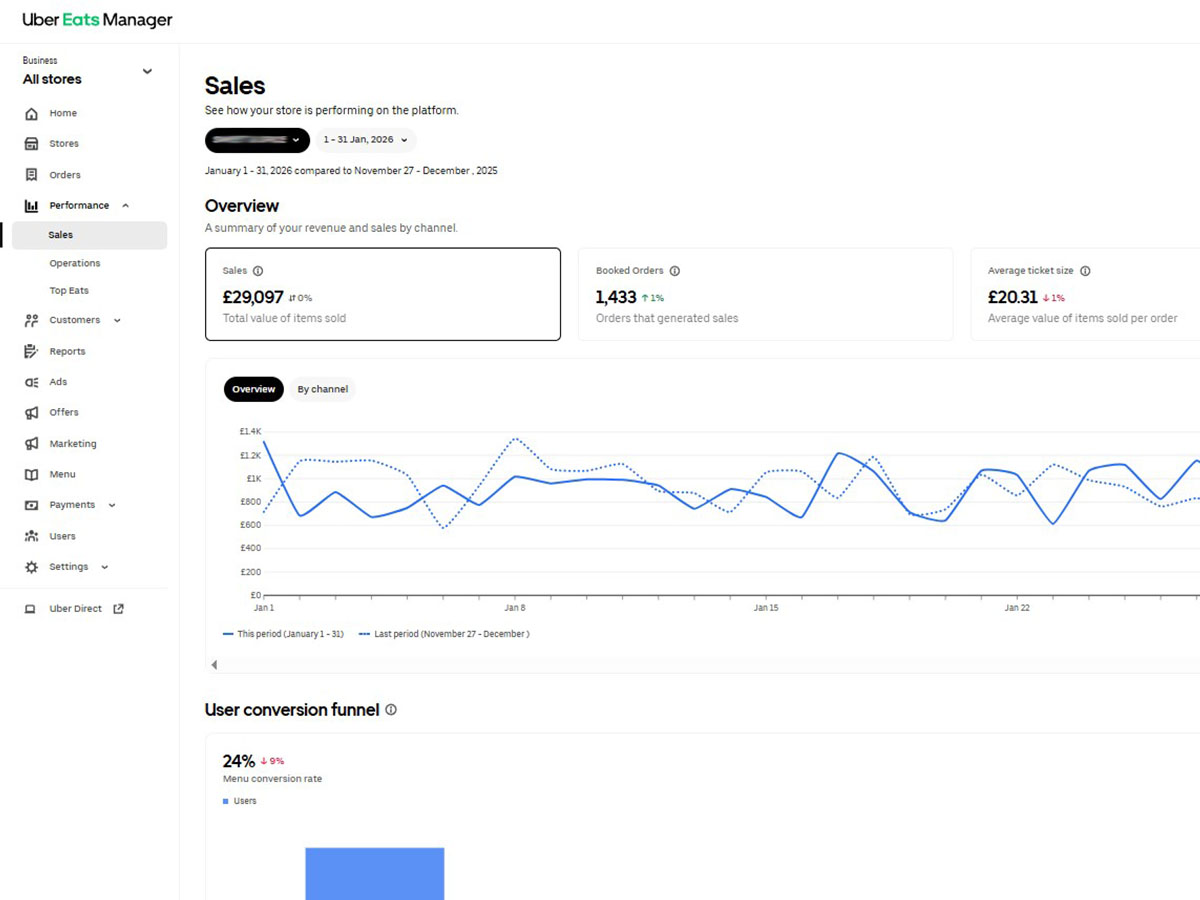Click the Booked Orders stats card

pos(765,294)
